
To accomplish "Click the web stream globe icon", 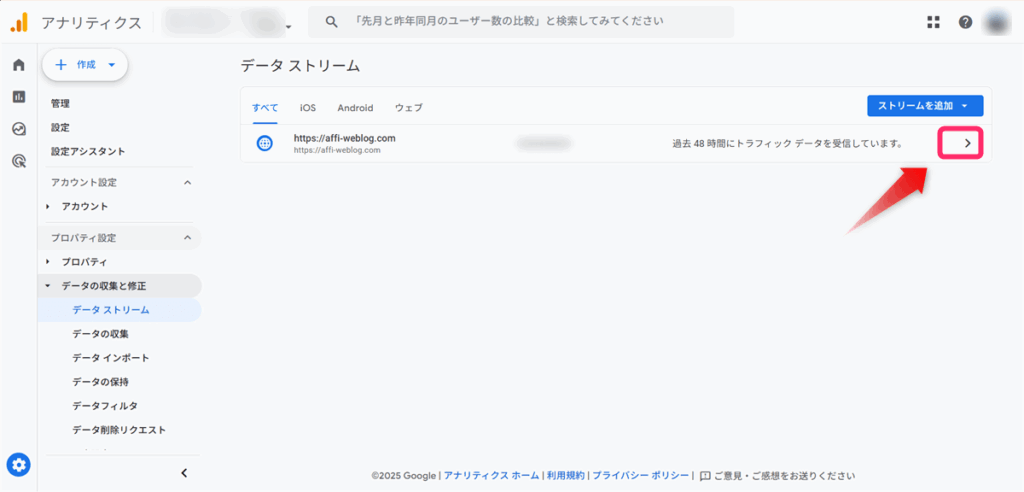I will point(264,144).
